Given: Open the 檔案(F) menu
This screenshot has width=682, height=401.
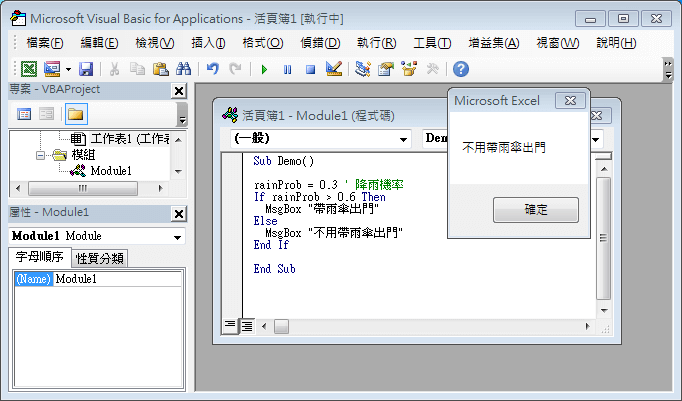Looking at the screenshot, I should pos(45,43).
